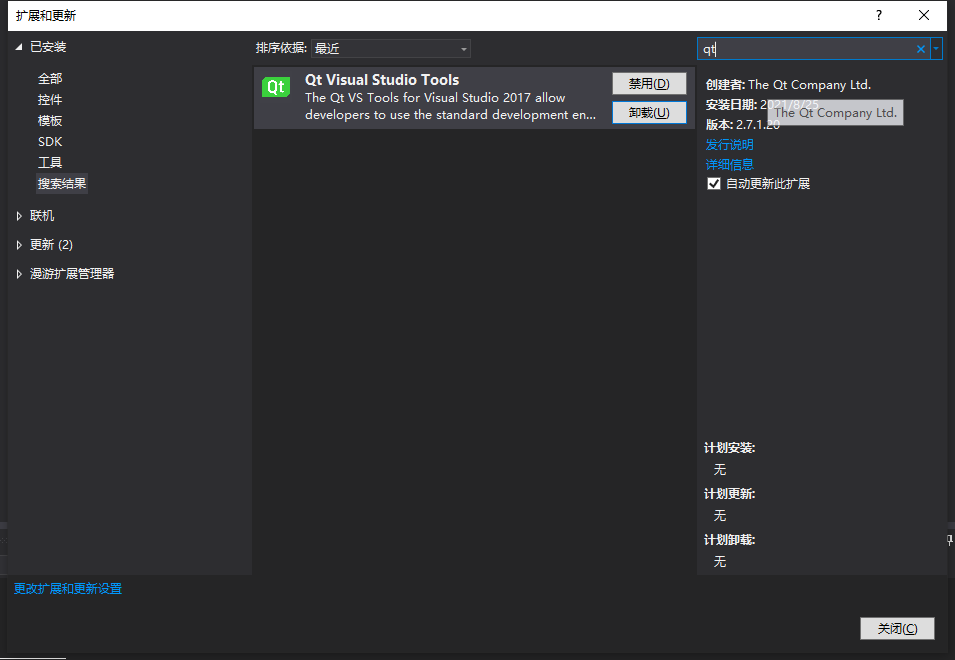This screenshot has height=660, width=955.
Task: Click the 计划卸载 label
Action: 729,540
